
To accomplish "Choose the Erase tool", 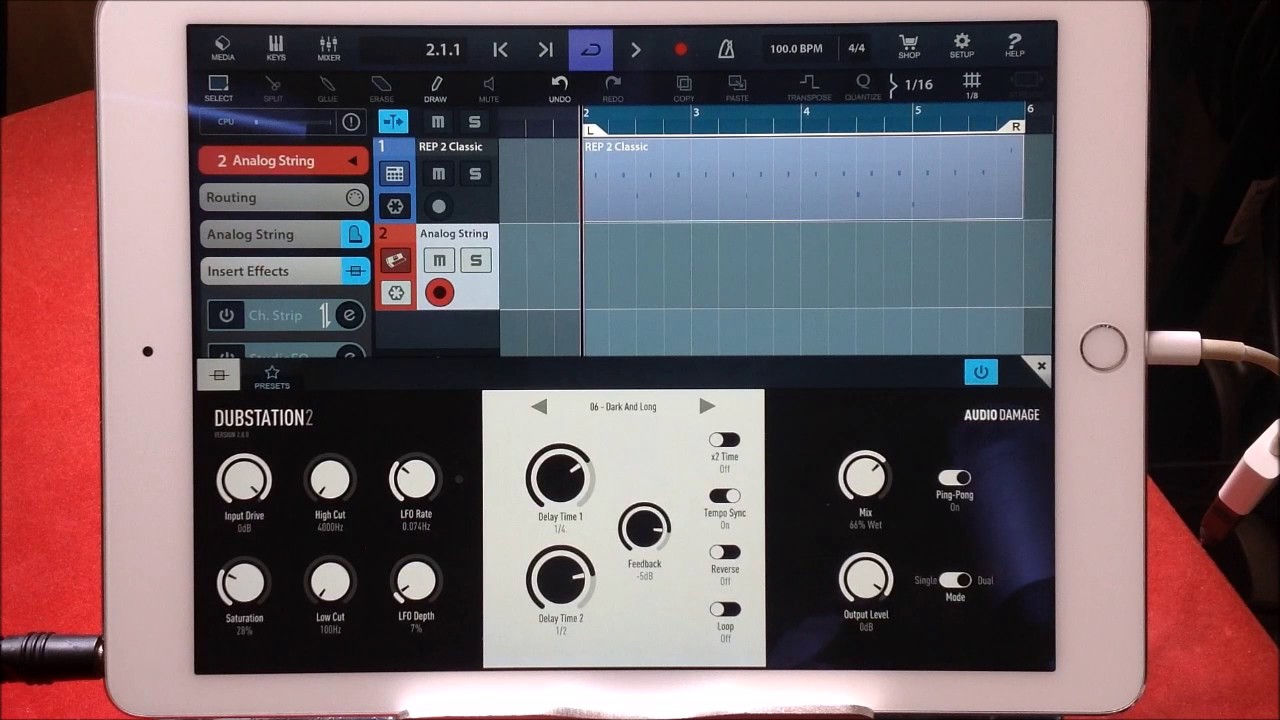I will (381, 88).
